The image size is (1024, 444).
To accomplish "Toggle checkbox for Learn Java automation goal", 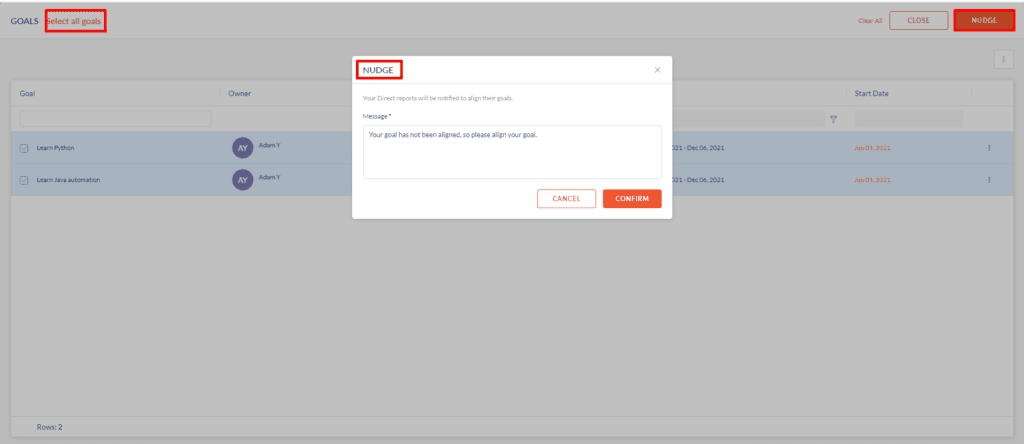I will [24, 180].
